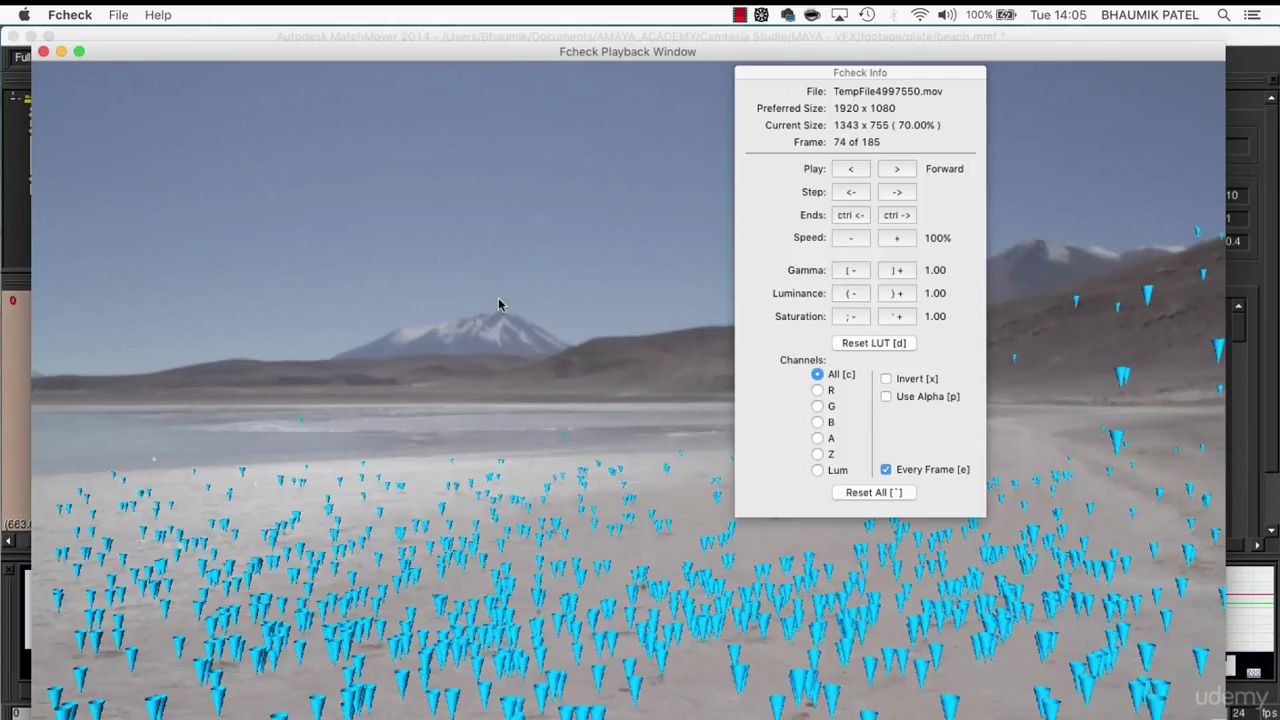Open the Wi-Fi status menu
Image resolution: width=1280 pixels, height=720 pixels.
pos(920,14)
